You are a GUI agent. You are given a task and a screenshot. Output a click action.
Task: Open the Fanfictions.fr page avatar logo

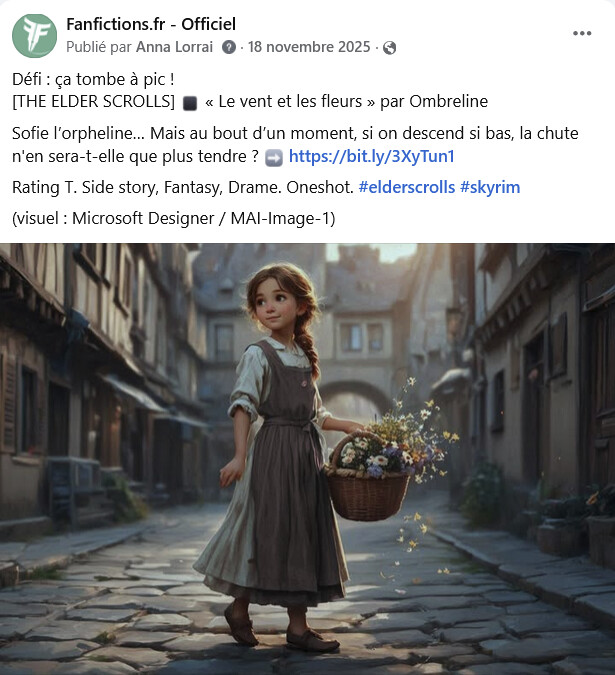pyautogui.click(x=34, y=36)
